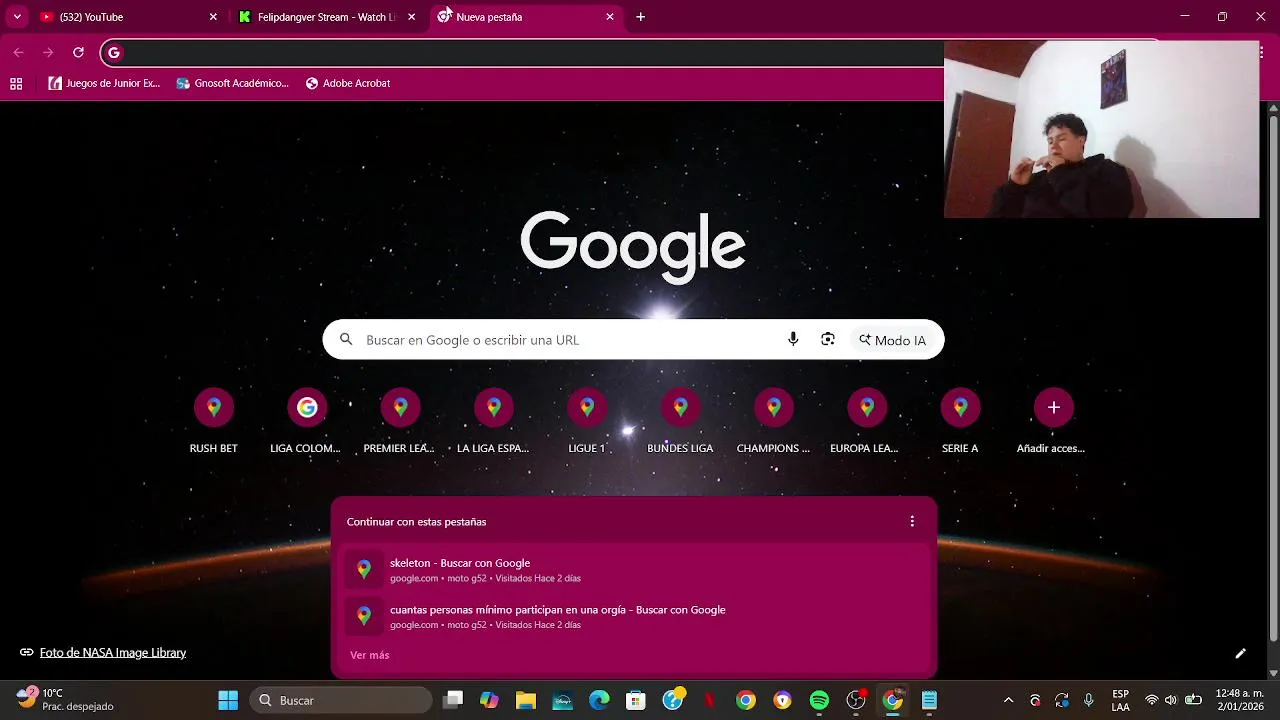Show hidden system tray icons chevron

click(1008, 700)
